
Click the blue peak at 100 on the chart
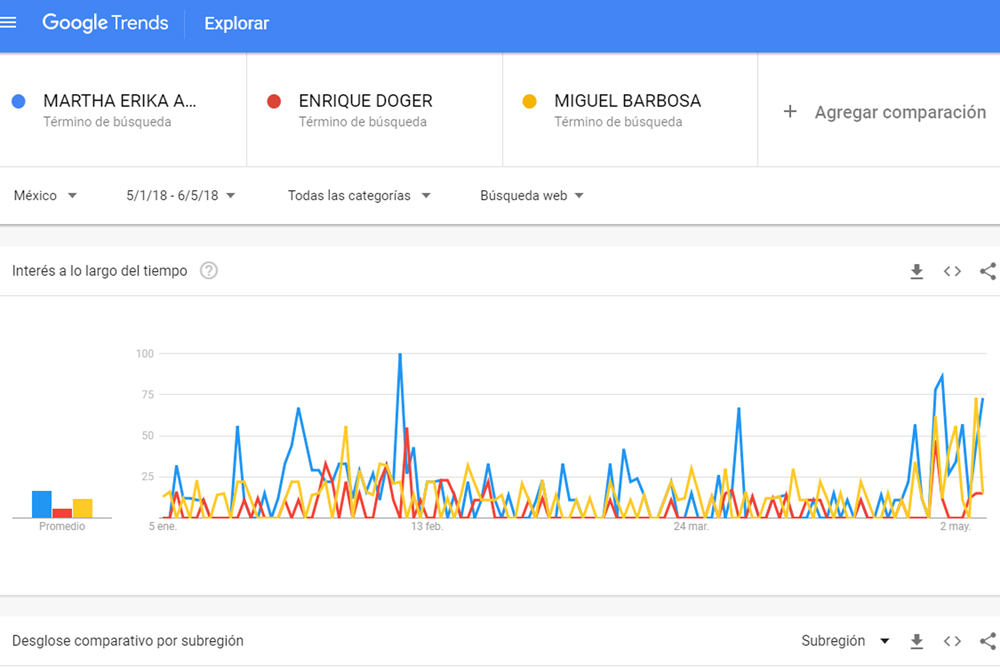click(x=400, y=355)
